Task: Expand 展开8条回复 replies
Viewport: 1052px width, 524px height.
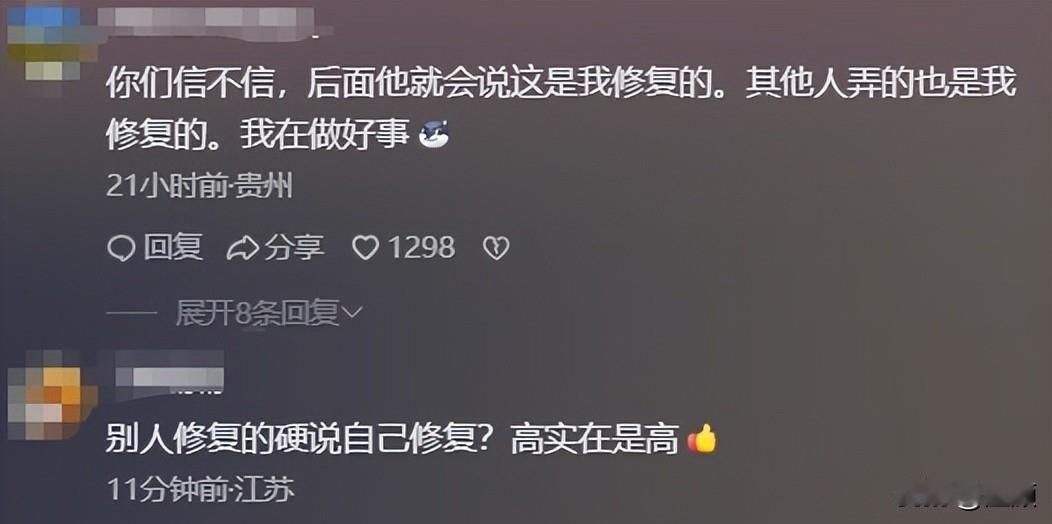Action: click(258, 313)
